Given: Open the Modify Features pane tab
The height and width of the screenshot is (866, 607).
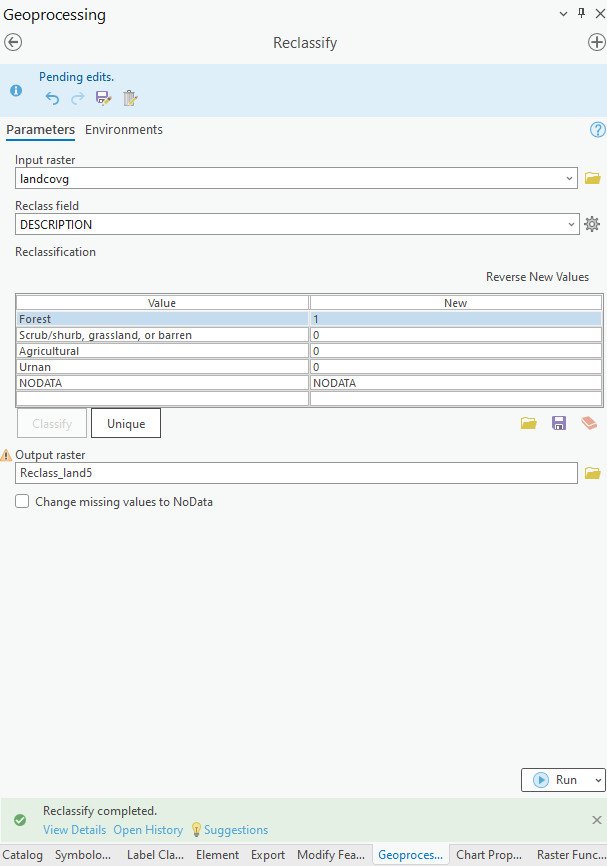Looking at the screenshot, I should point(331,855).
